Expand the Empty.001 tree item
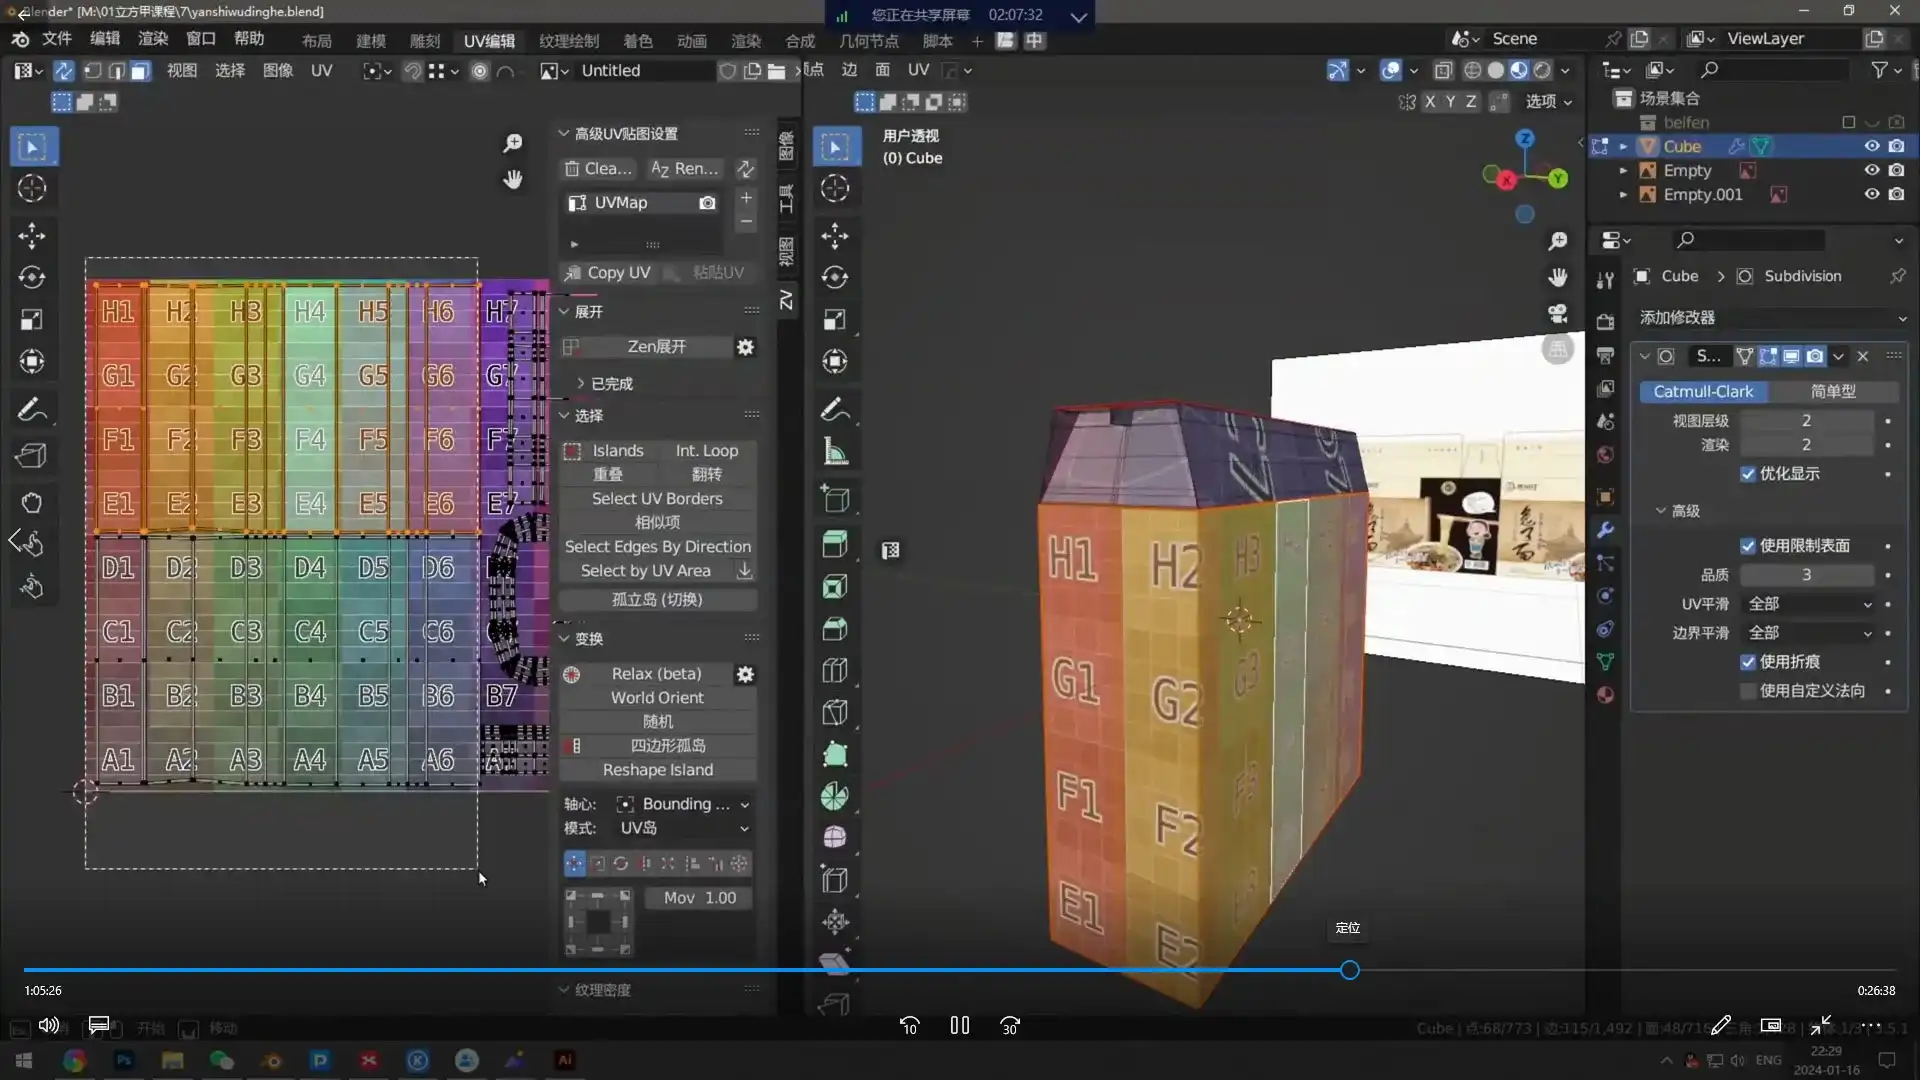Screen dimensions: 1920x1080 pos(1623,195)
